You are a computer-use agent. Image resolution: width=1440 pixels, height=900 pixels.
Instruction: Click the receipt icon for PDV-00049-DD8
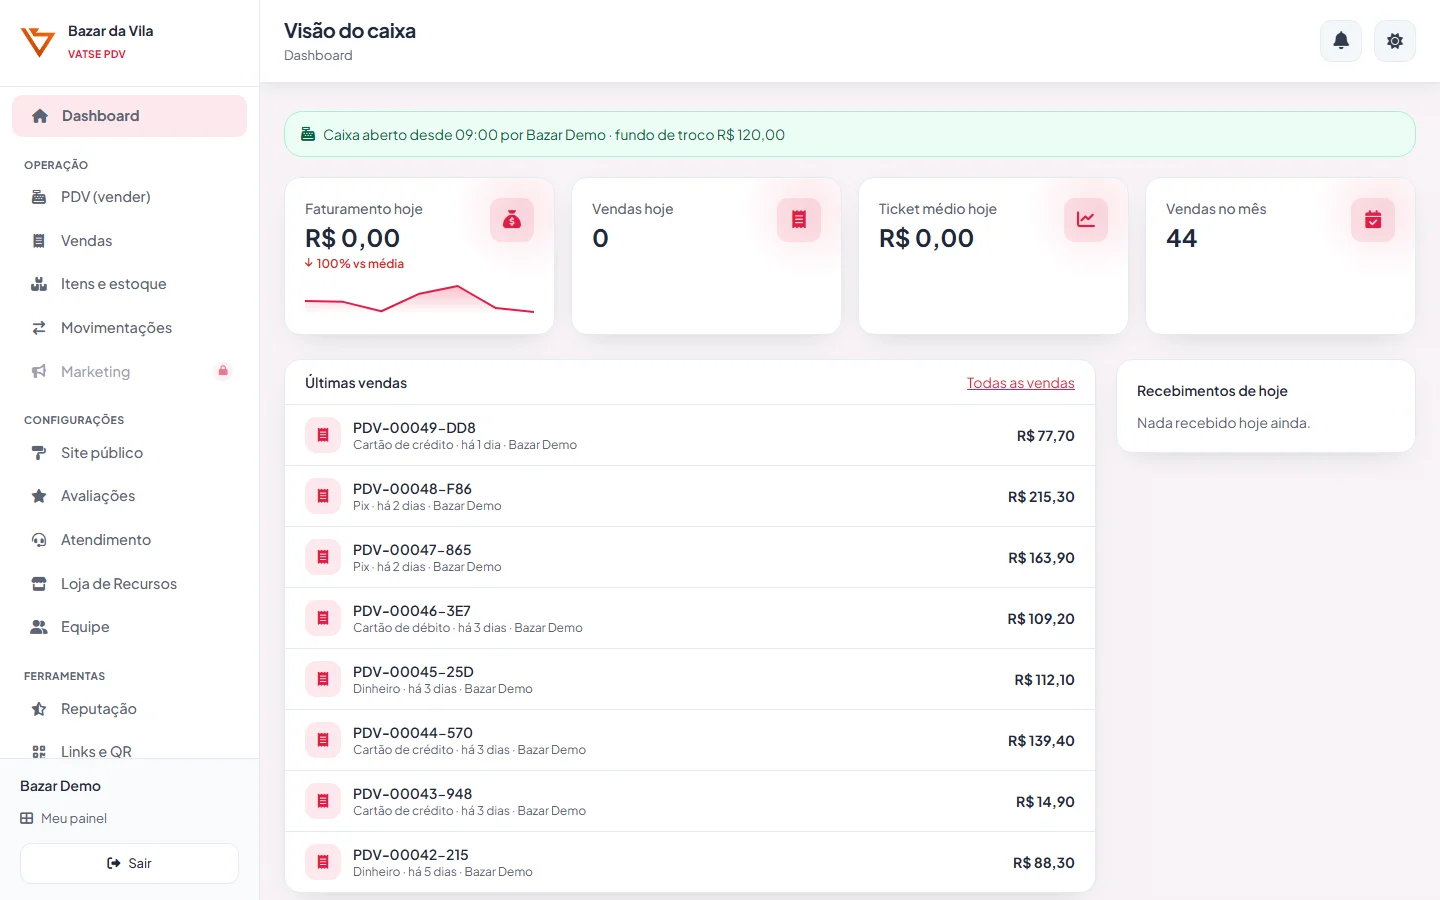[x=323, y=435]
